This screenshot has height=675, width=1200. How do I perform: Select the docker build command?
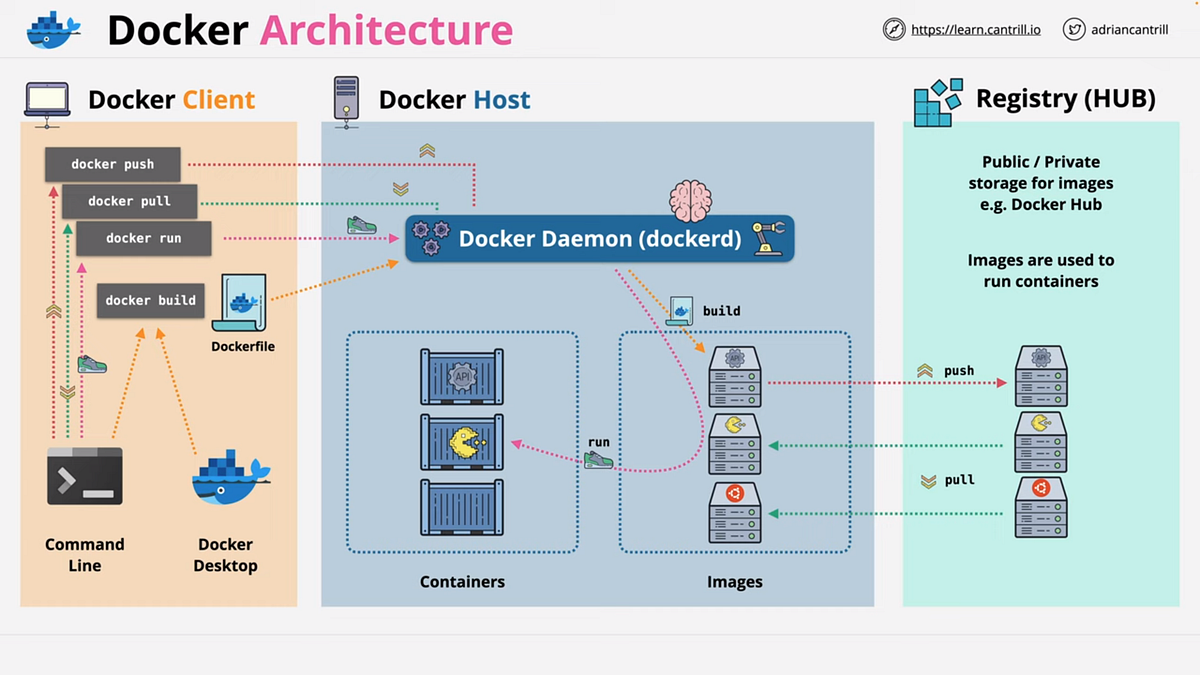(x=150, y=300)
